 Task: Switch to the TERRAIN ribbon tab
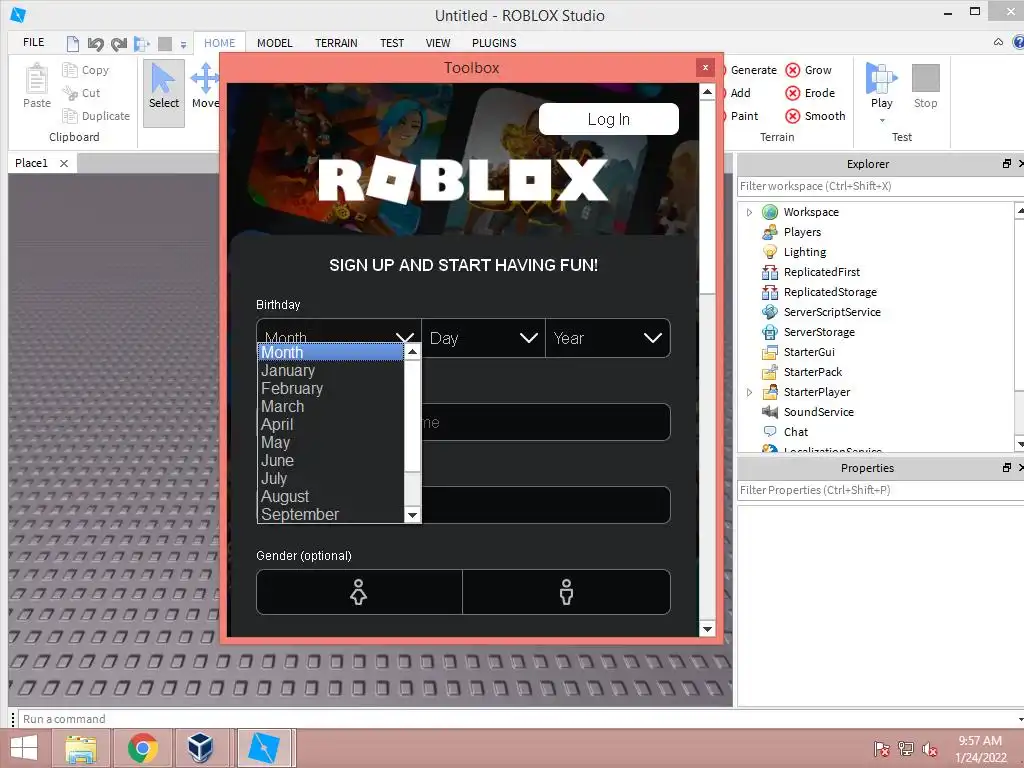tap(336, 43)
